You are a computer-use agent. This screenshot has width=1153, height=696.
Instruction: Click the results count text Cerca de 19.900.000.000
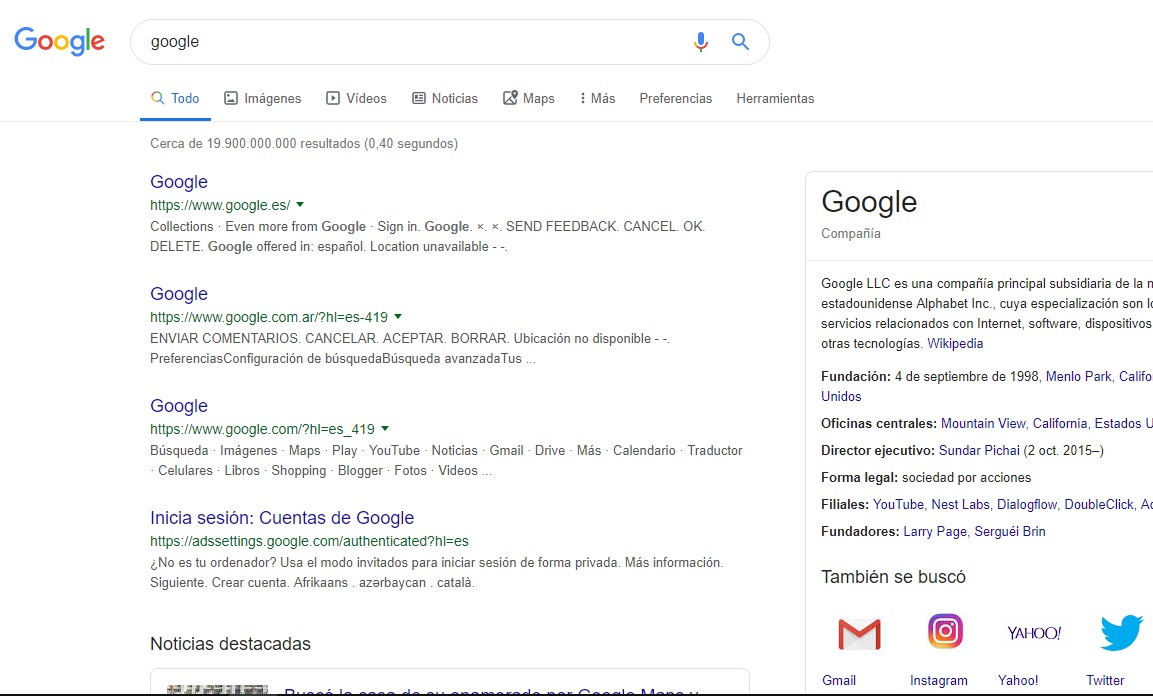pyautogui.click(x=304, y=143)
